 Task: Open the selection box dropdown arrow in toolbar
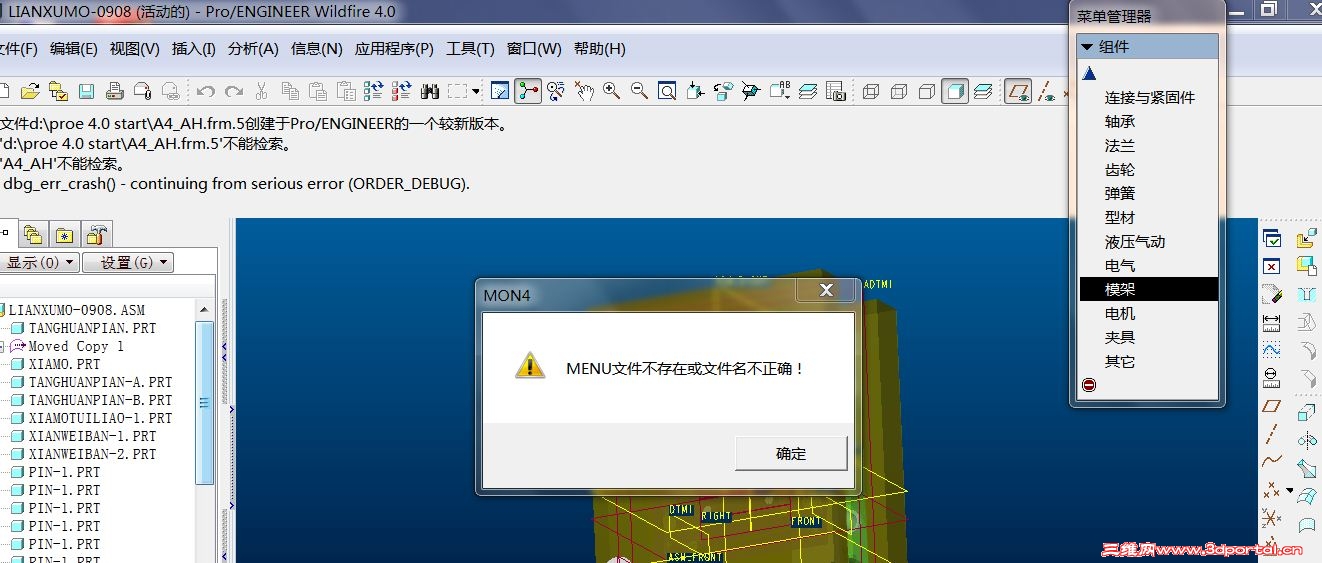click(x=476, y=91)
